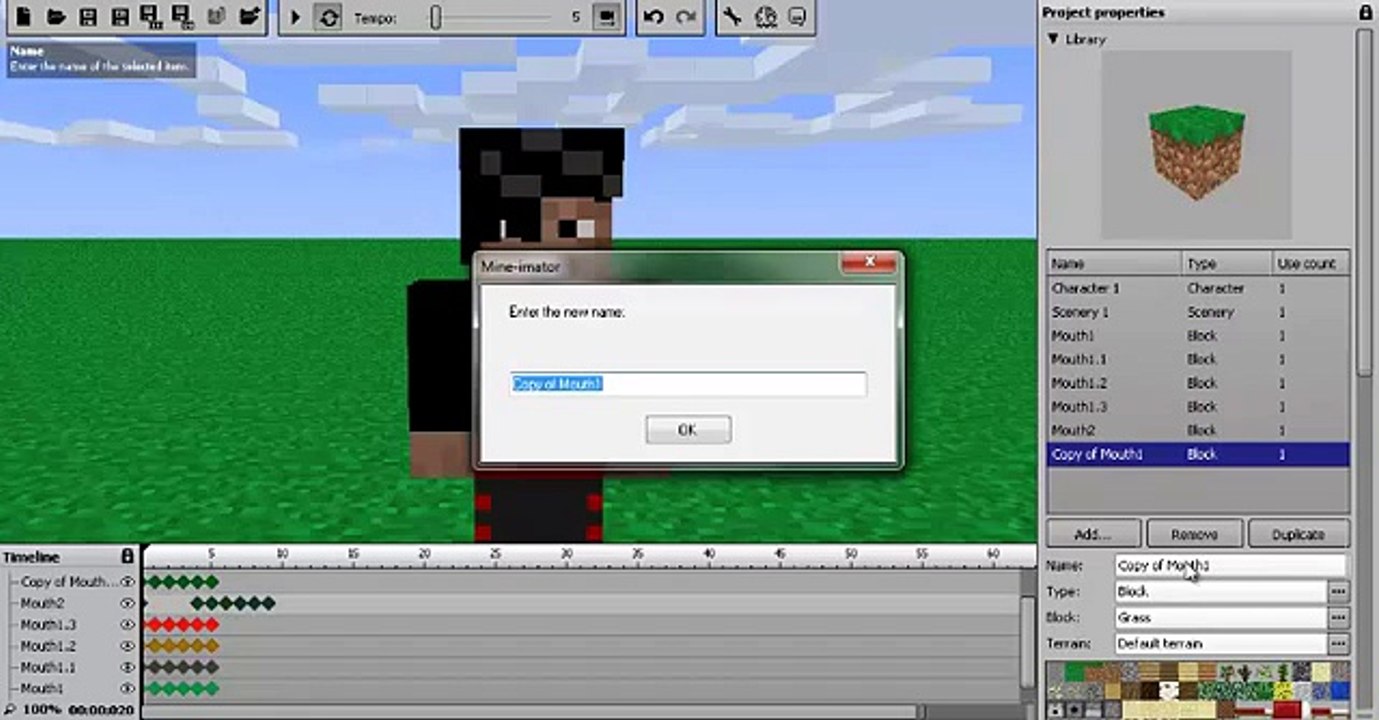Click the last icon in the top toolbar

pos(797,17)
